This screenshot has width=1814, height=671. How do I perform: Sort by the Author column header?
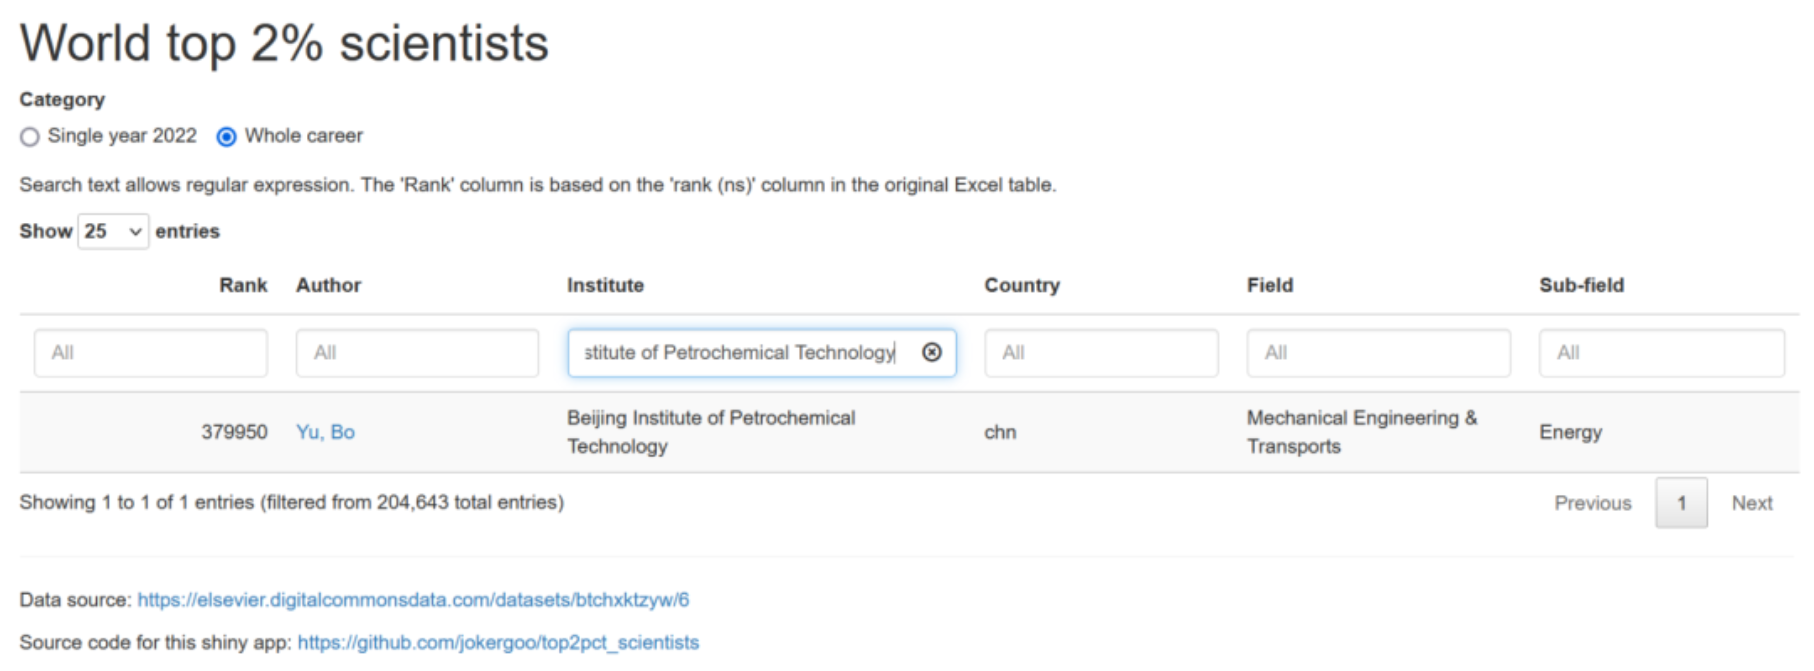click(x=328, y=285)
